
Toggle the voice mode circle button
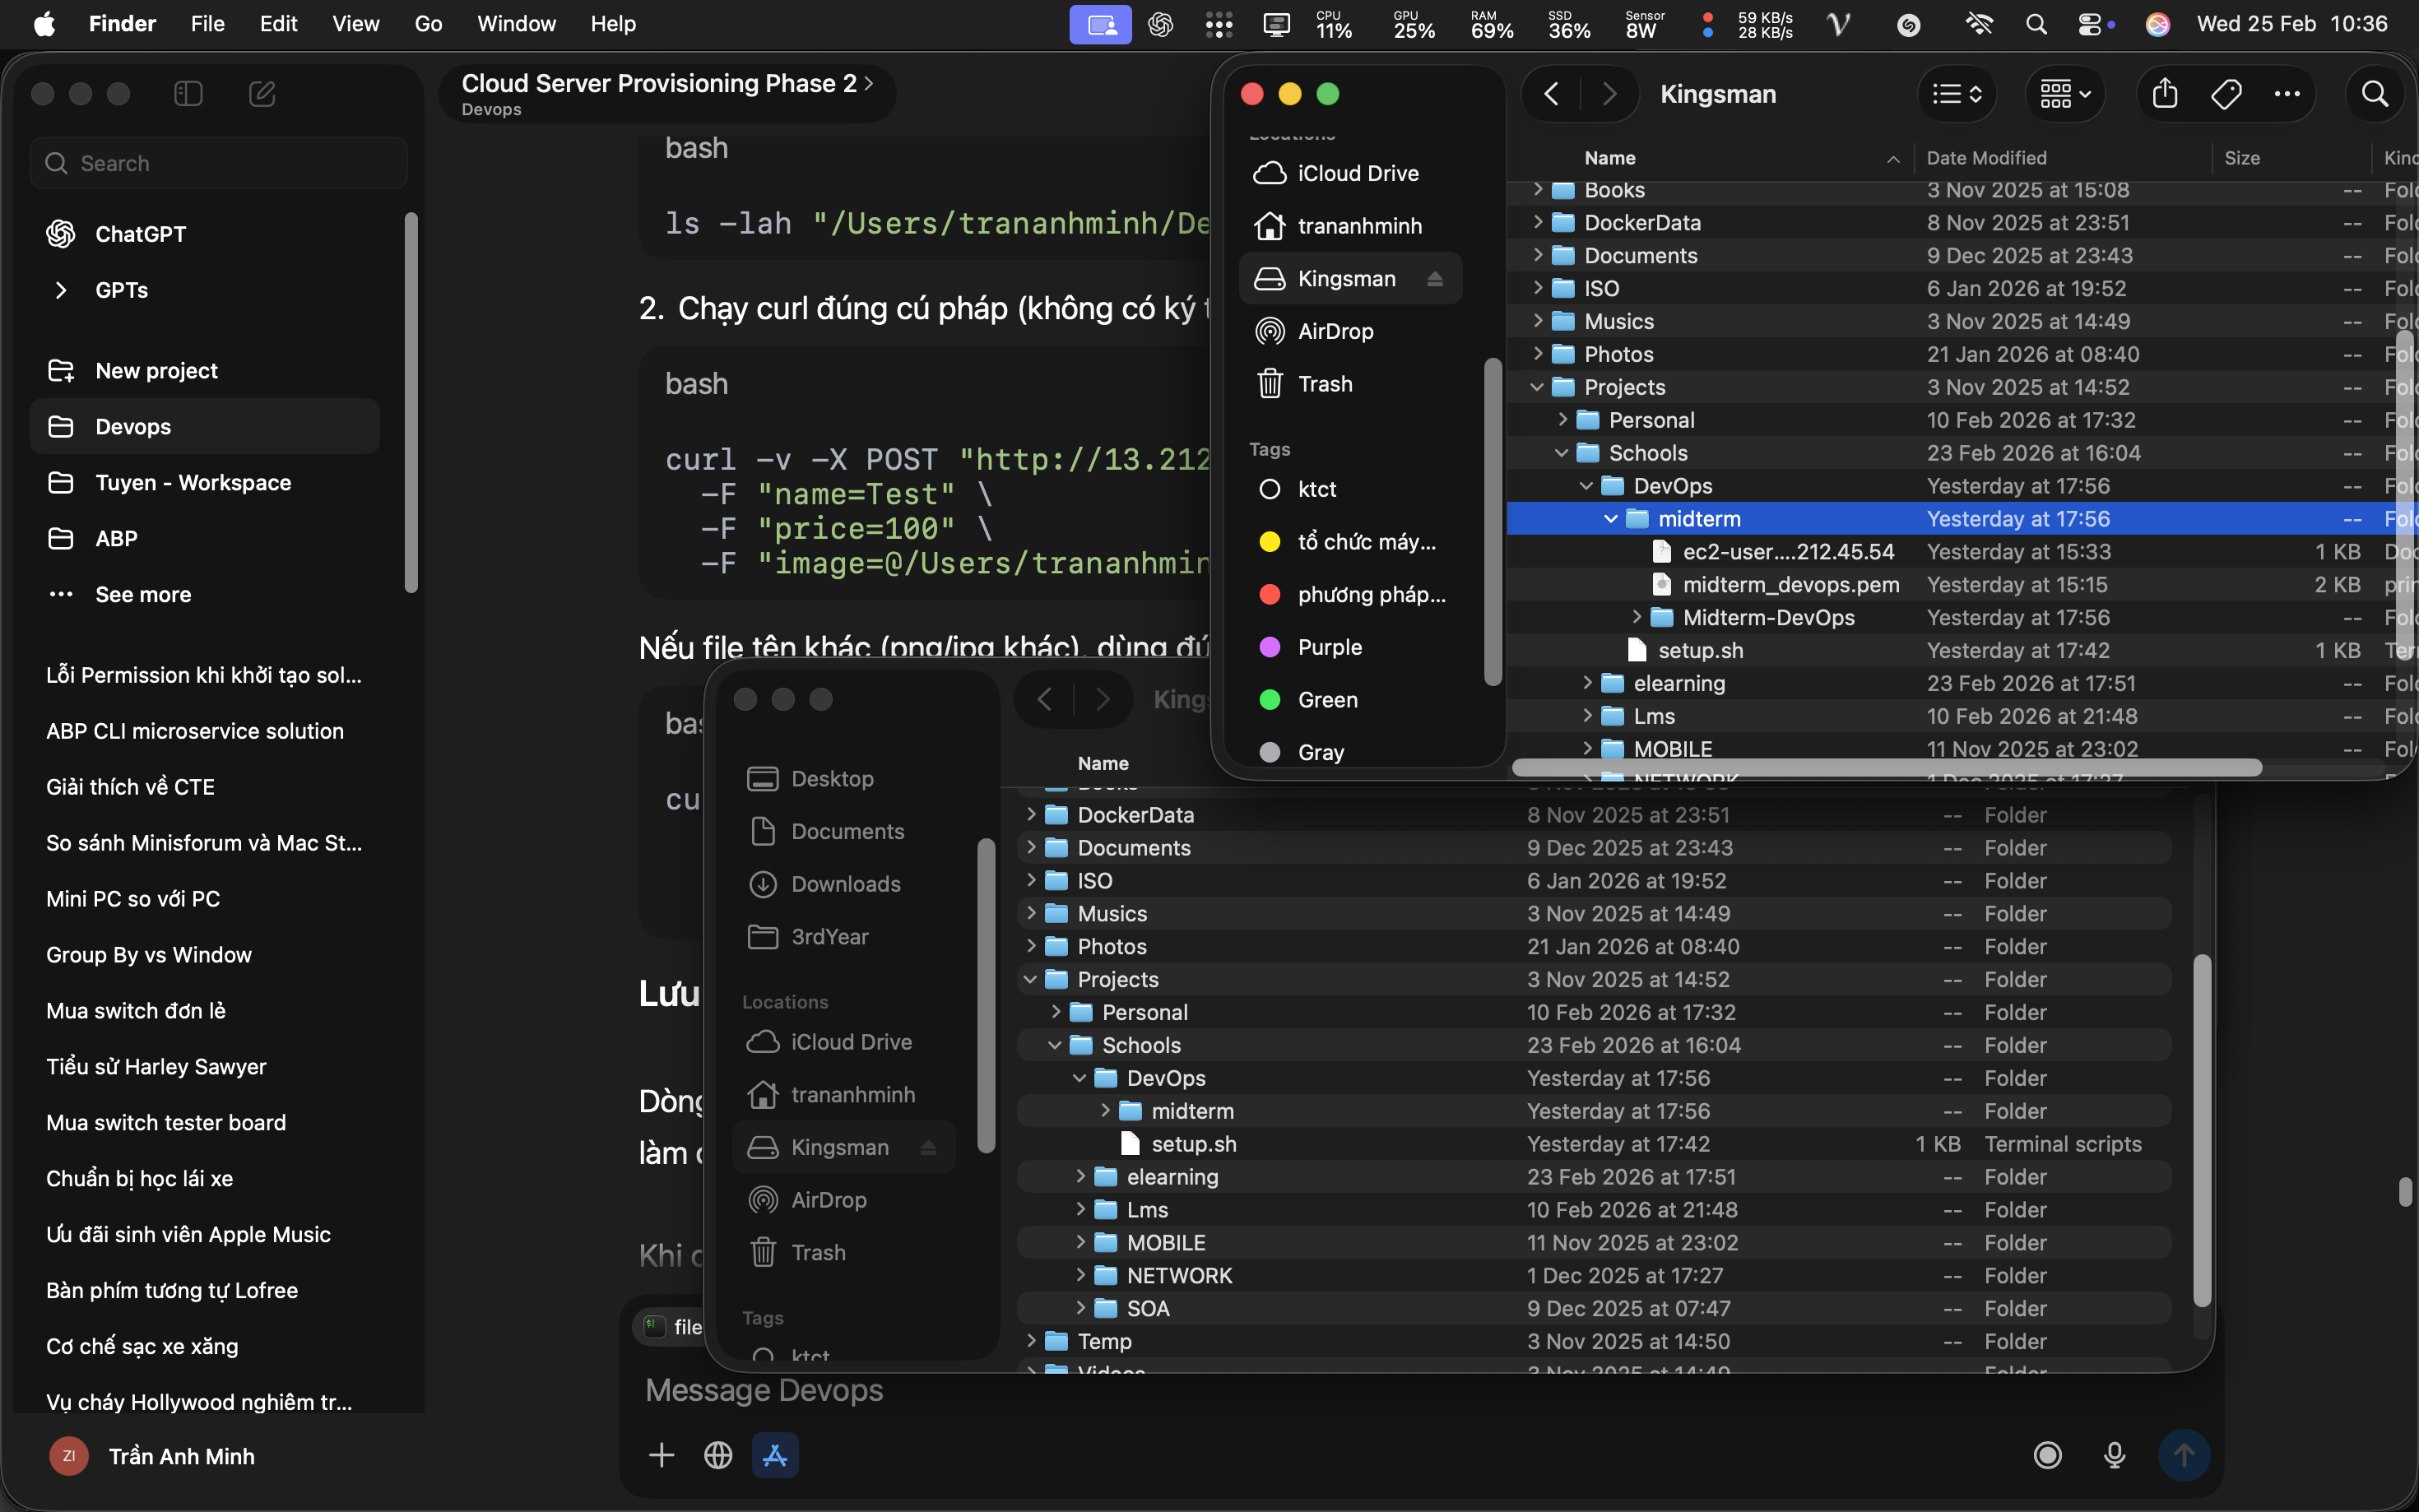[2047, 1455]
